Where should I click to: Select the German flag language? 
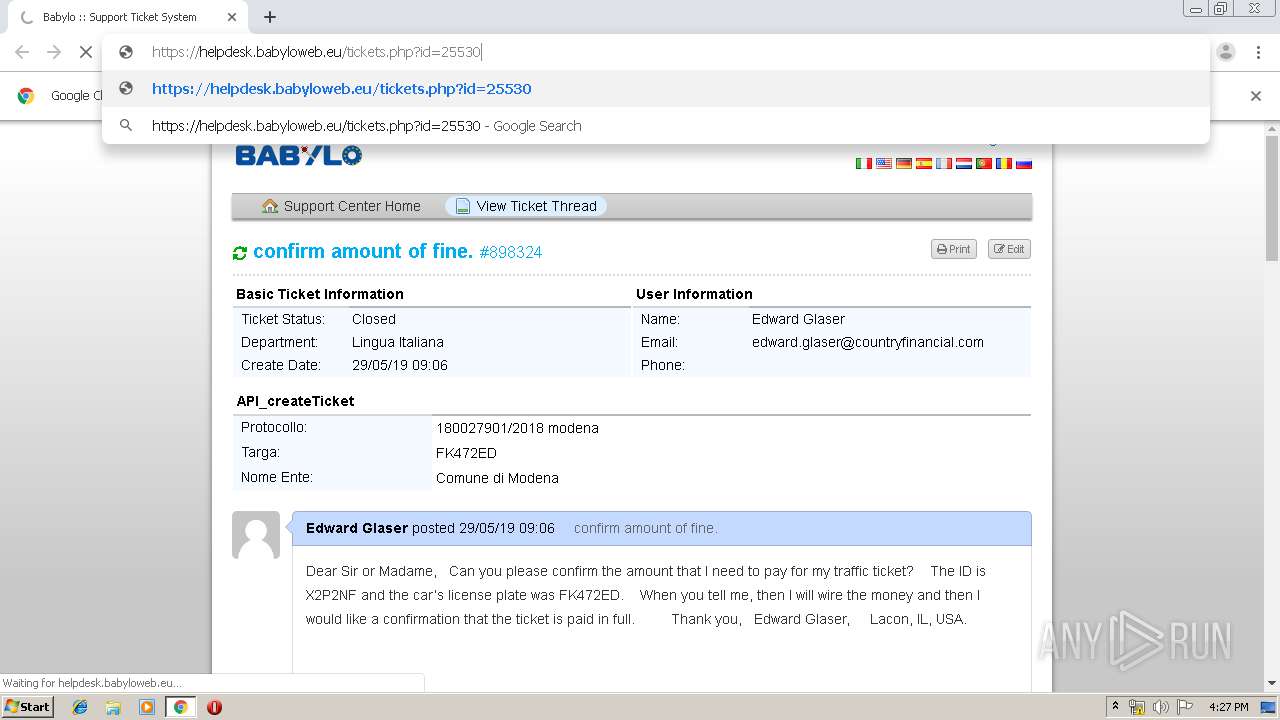tap(904, 163)
